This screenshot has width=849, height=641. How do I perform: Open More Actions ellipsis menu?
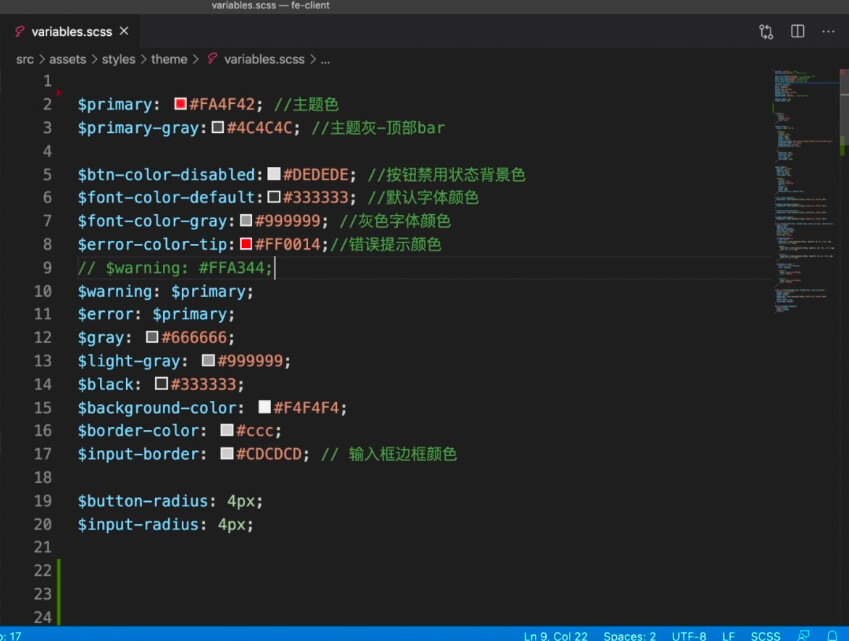[x=828, y=32]
